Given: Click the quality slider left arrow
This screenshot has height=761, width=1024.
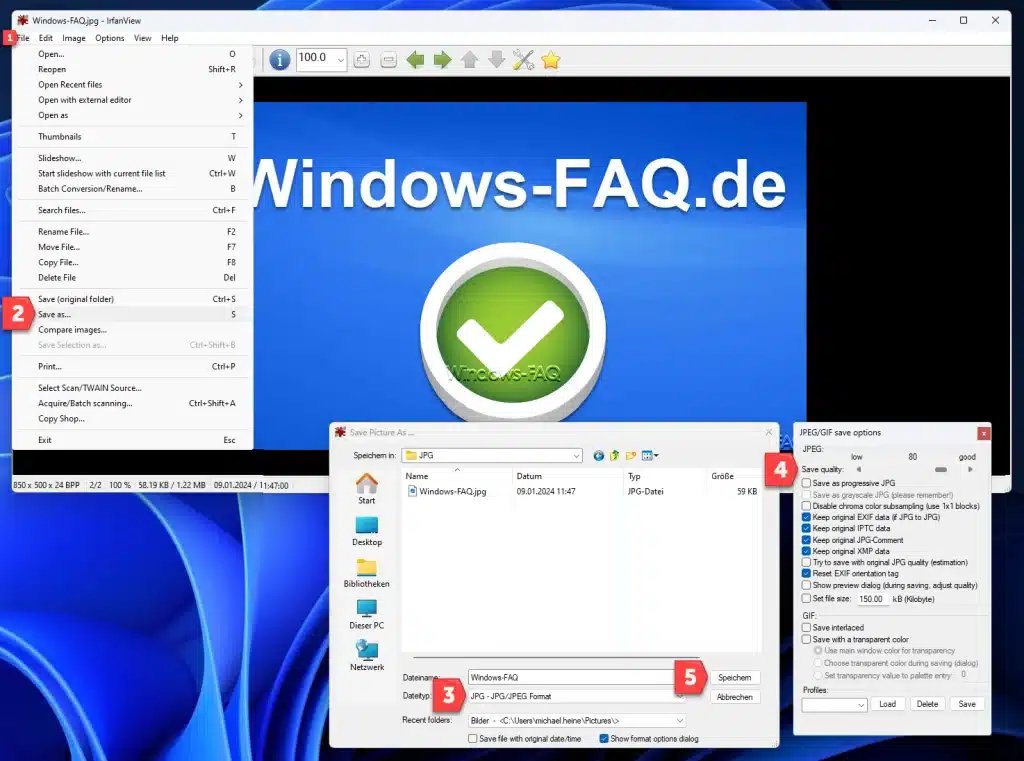Looking at the screenshot, I should (859, 470).
